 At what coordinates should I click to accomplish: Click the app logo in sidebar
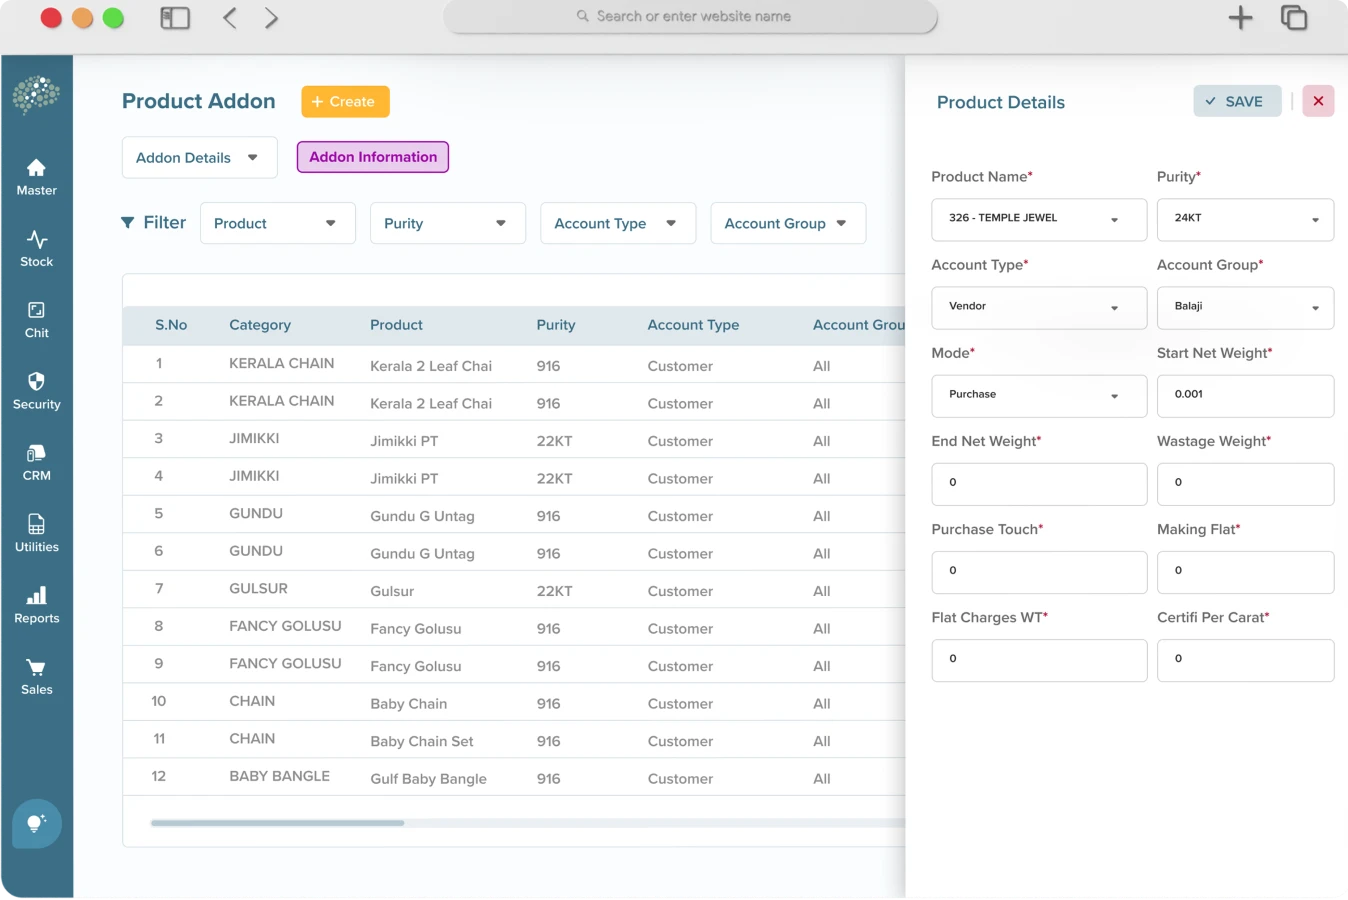36,95
